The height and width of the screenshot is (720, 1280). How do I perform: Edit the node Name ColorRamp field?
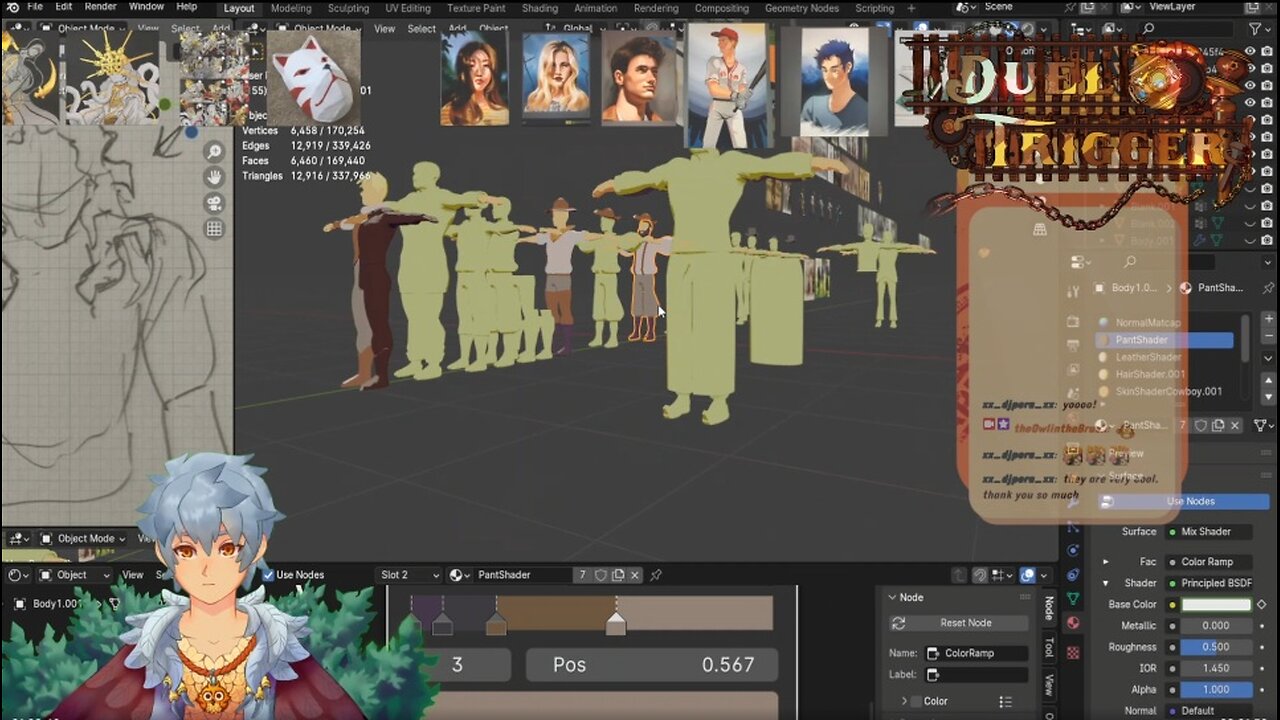974,653
